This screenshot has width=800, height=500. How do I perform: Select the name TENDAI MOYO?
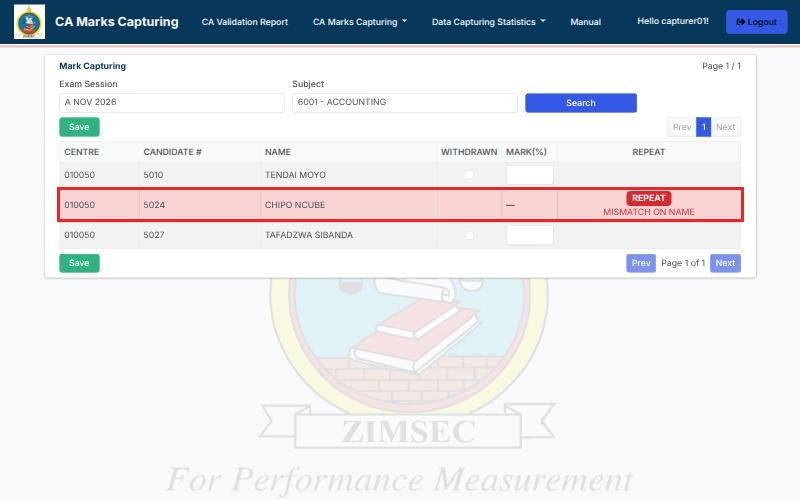pyautogui.click(x=295, y=175)
